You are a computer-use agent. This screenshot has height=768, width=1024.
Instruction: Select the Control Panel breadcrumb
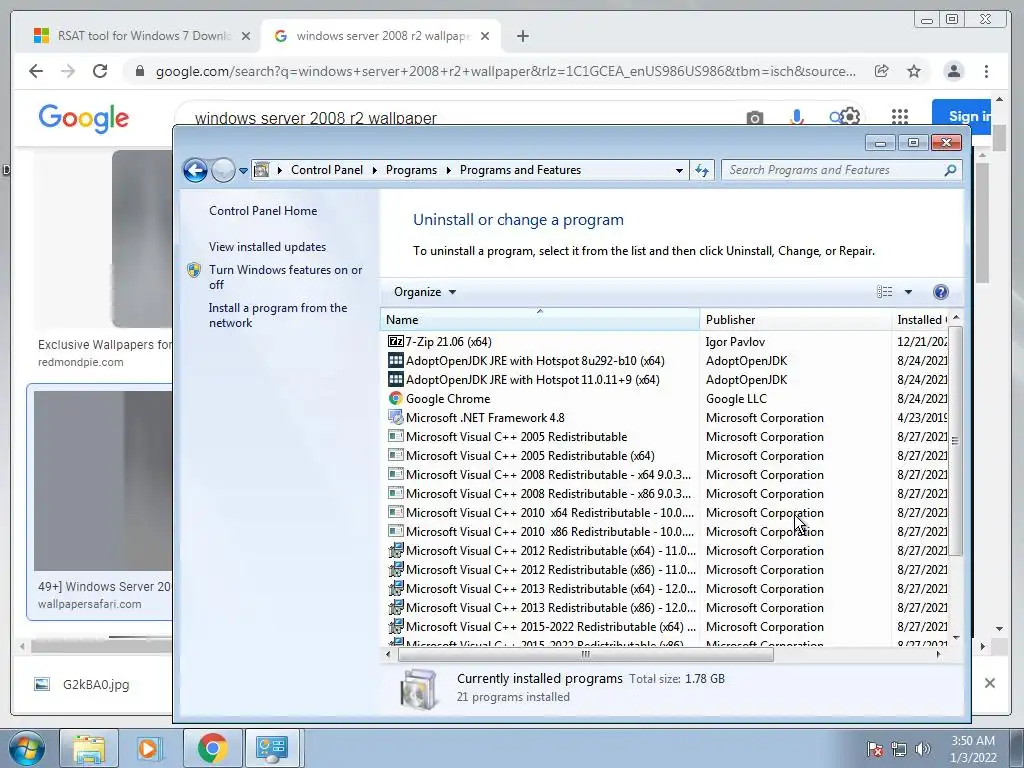point(327,170)
